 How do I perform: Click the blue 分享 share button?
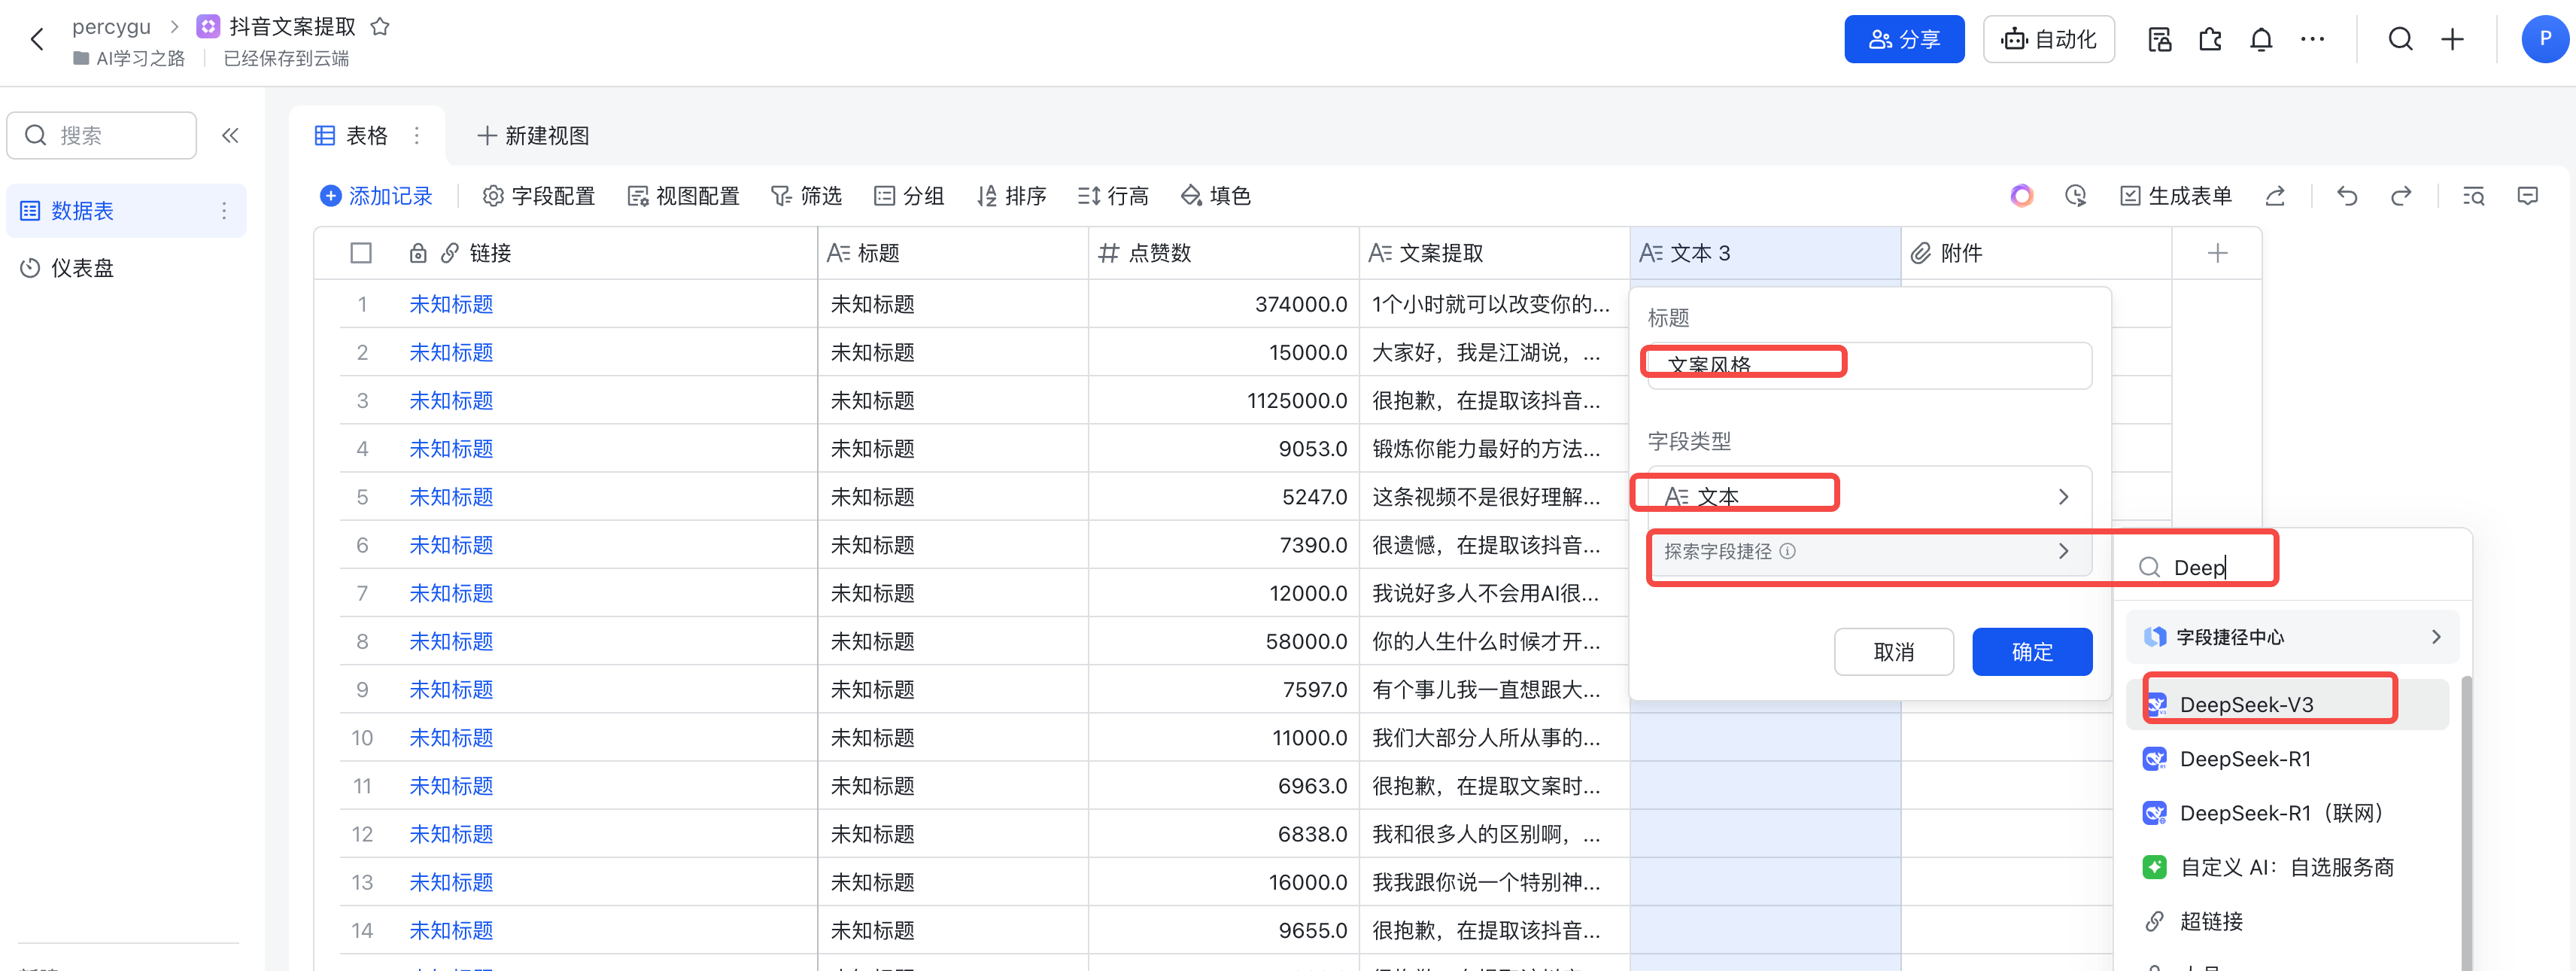[x=1904, y=39]
